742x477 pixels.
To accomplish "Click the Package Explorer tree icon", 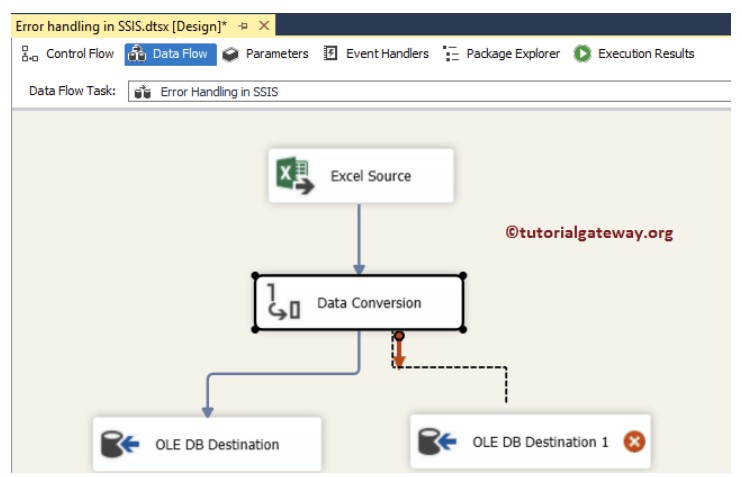I will coord(450,54).
